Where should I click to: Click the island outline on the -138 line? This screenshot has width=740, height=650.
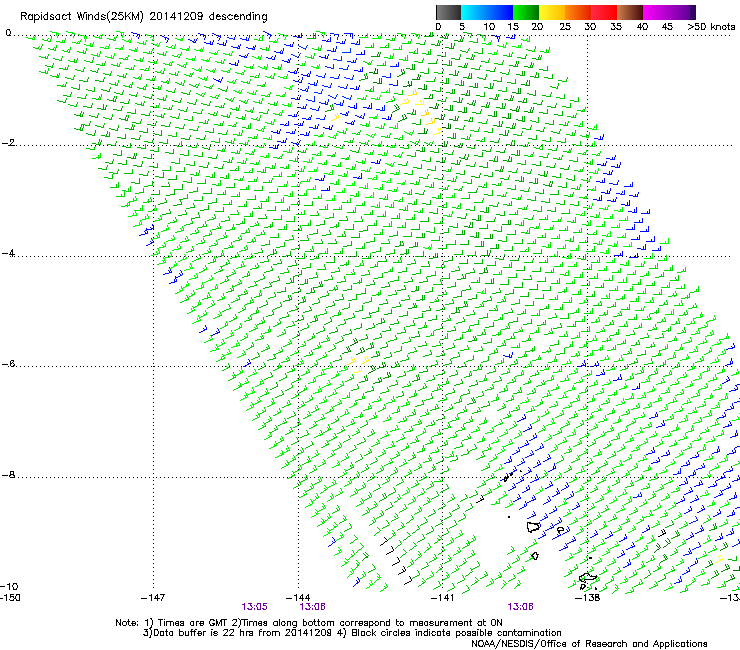[x=588, y=578]
